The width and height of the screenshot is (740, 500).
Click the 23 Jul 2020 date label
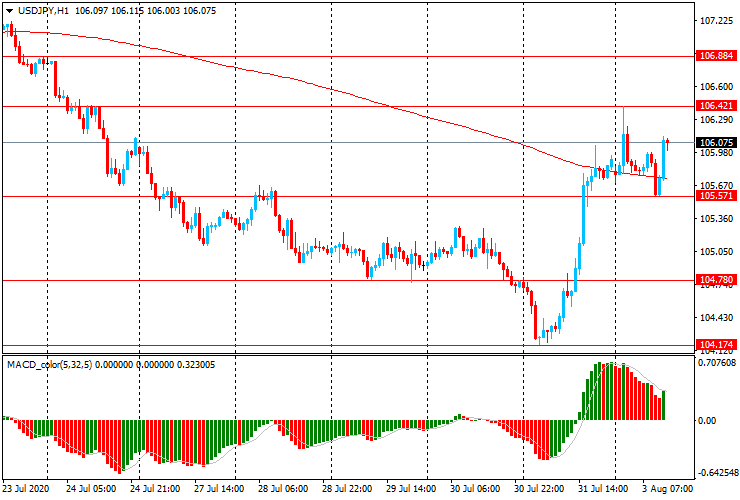pos(25,489)
